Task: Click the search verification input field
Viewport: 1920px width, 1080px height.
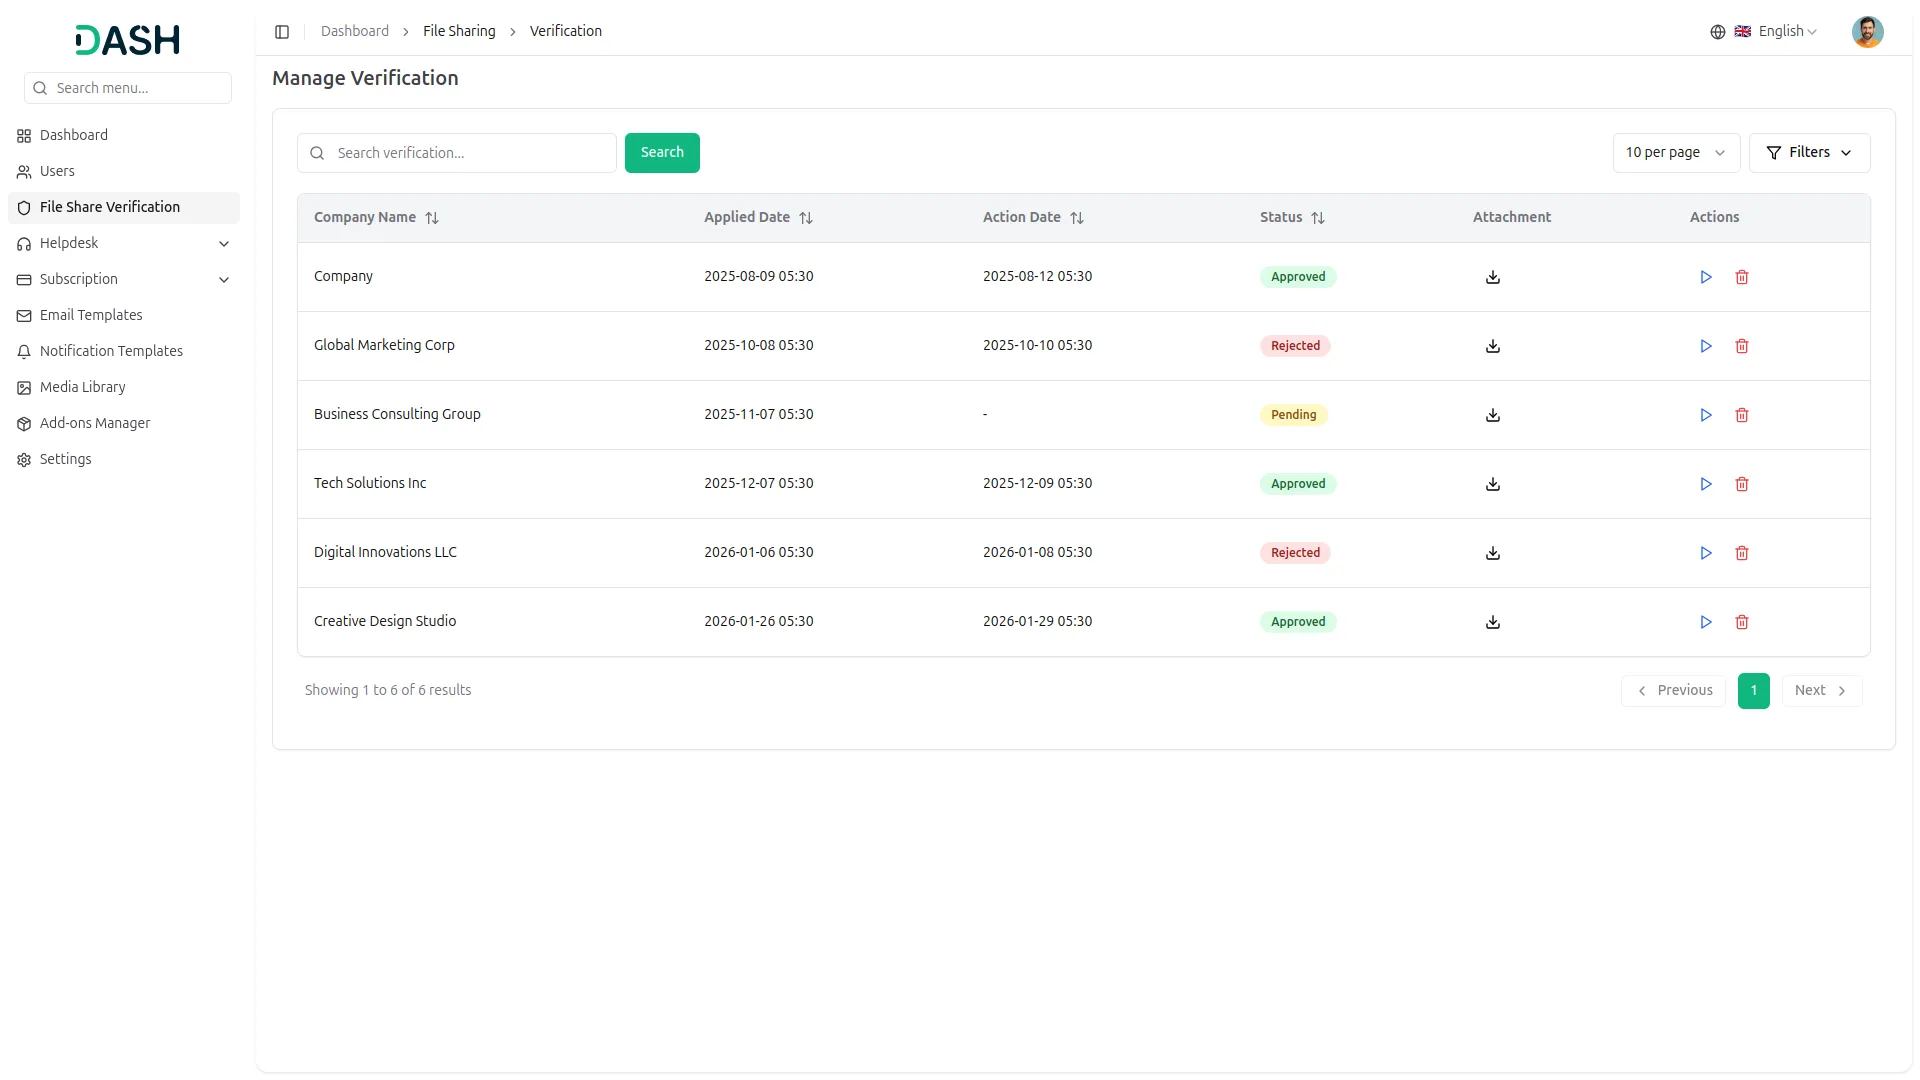Action: pyautogui.click(x=456, y=152)
